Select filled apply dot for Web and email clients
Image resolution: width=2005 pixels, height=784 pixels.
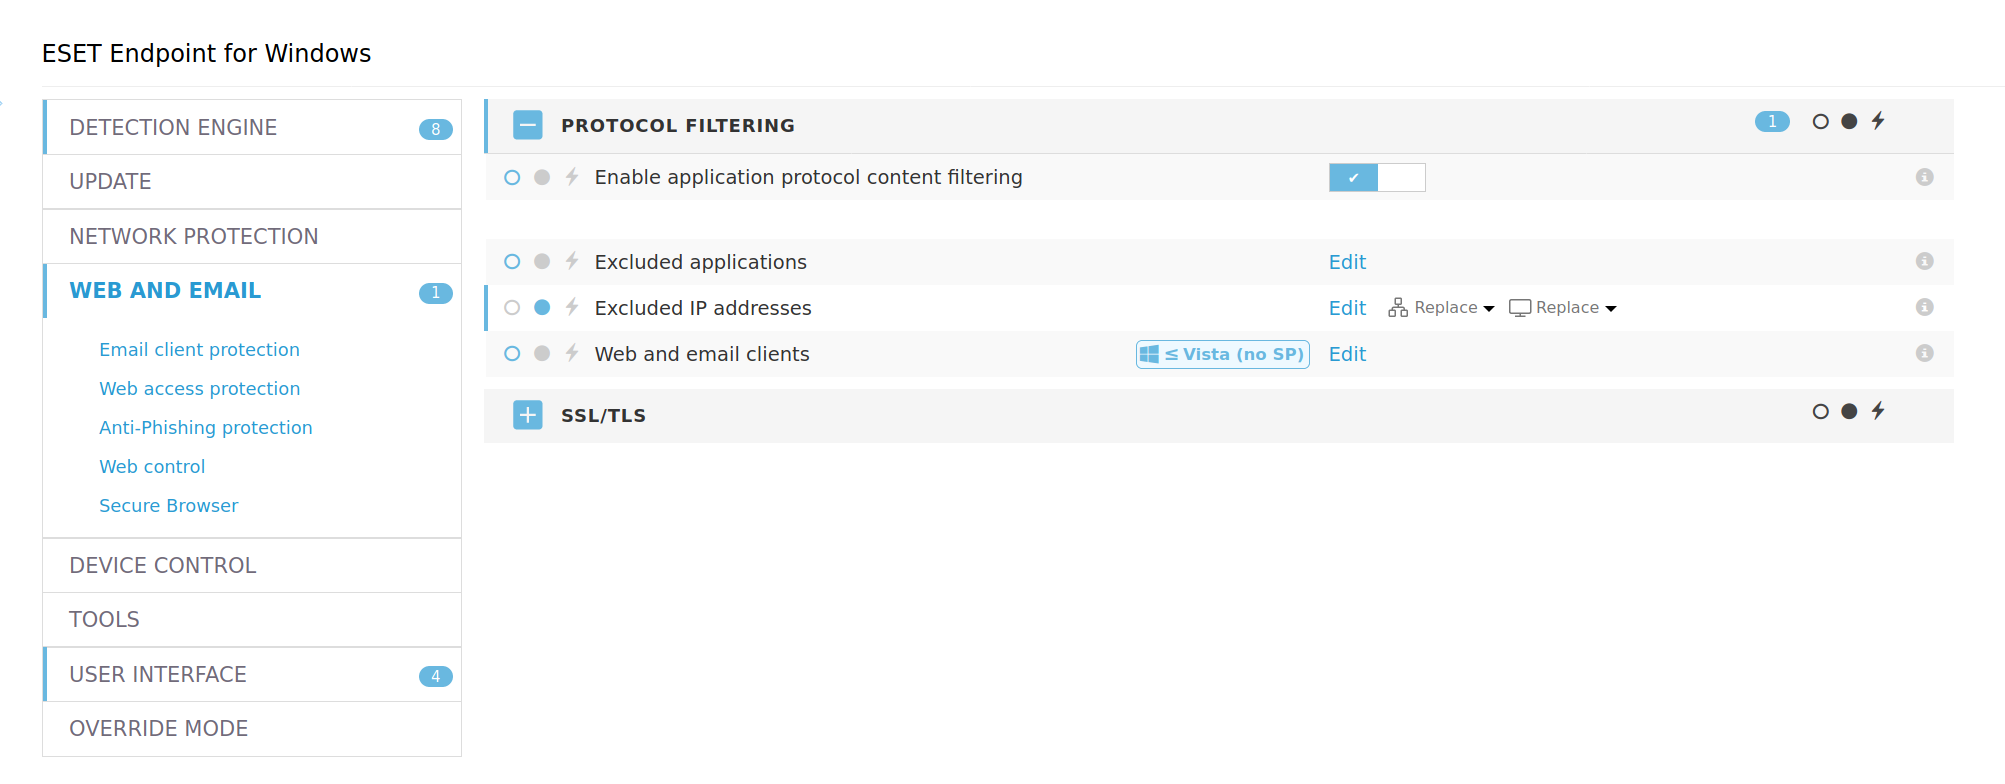click(542, 353)
